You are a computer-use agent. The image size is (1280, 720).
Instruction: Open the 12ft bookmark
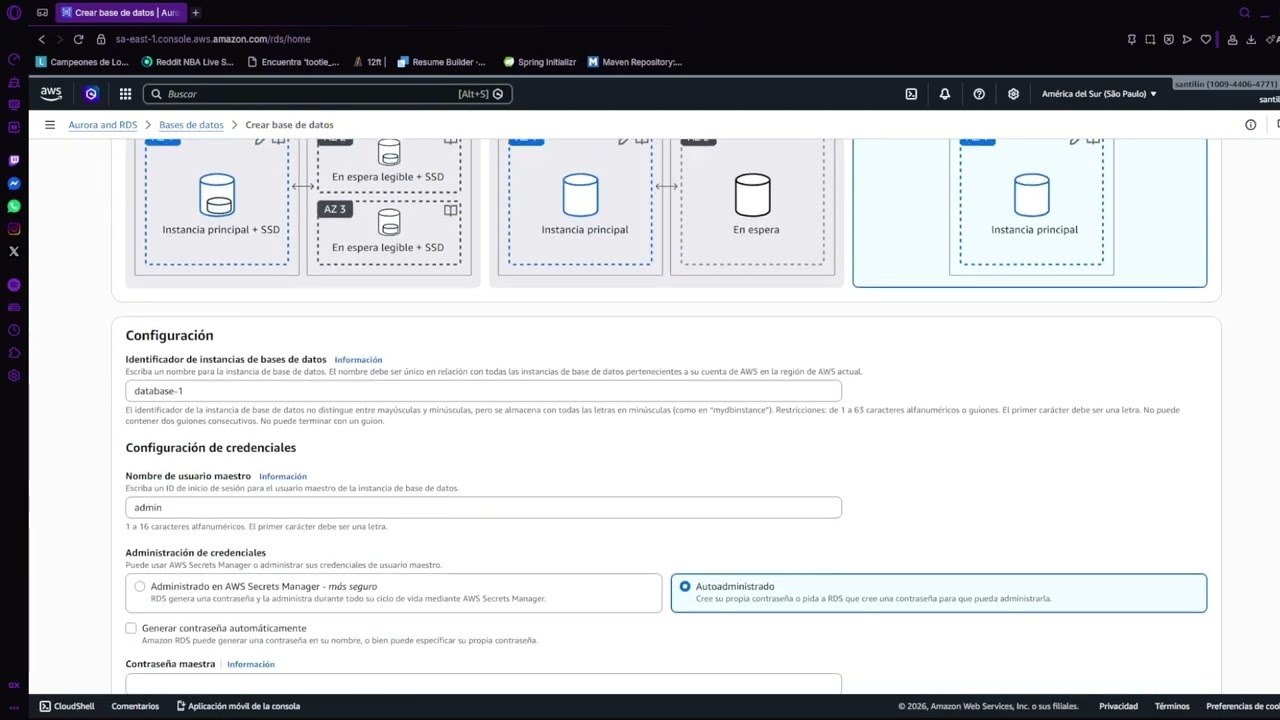368,62
